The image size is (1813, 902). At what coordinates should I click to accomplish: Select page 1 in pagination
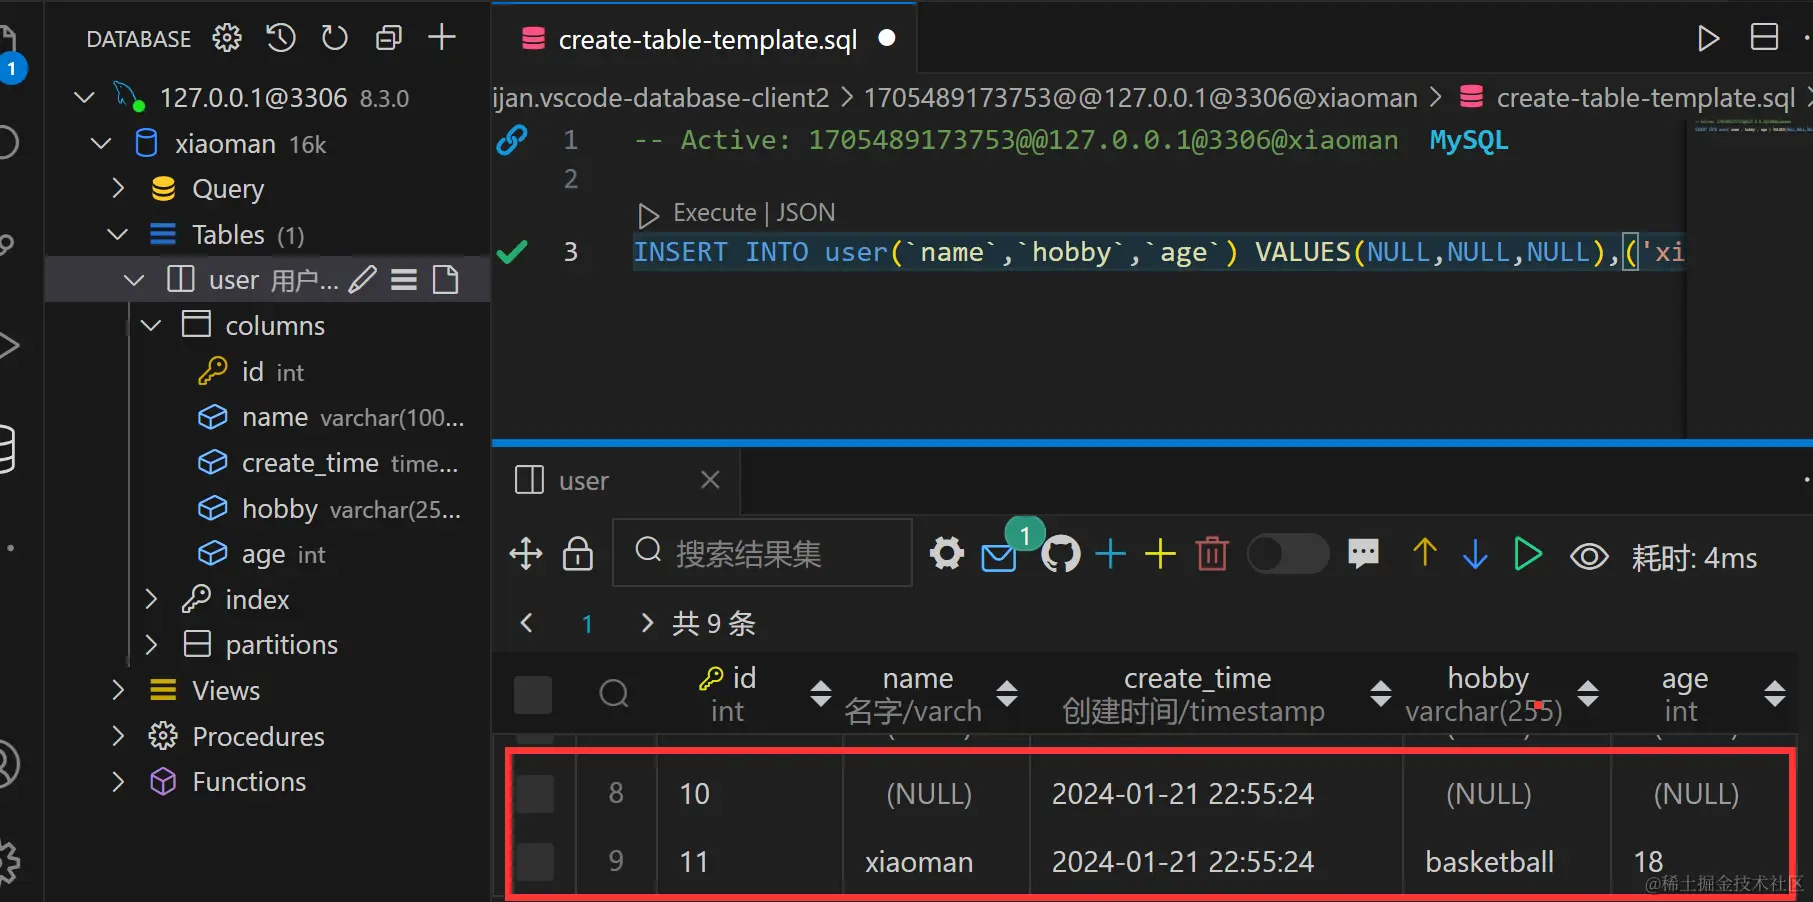pyautogui.click(x=587, y=624)
